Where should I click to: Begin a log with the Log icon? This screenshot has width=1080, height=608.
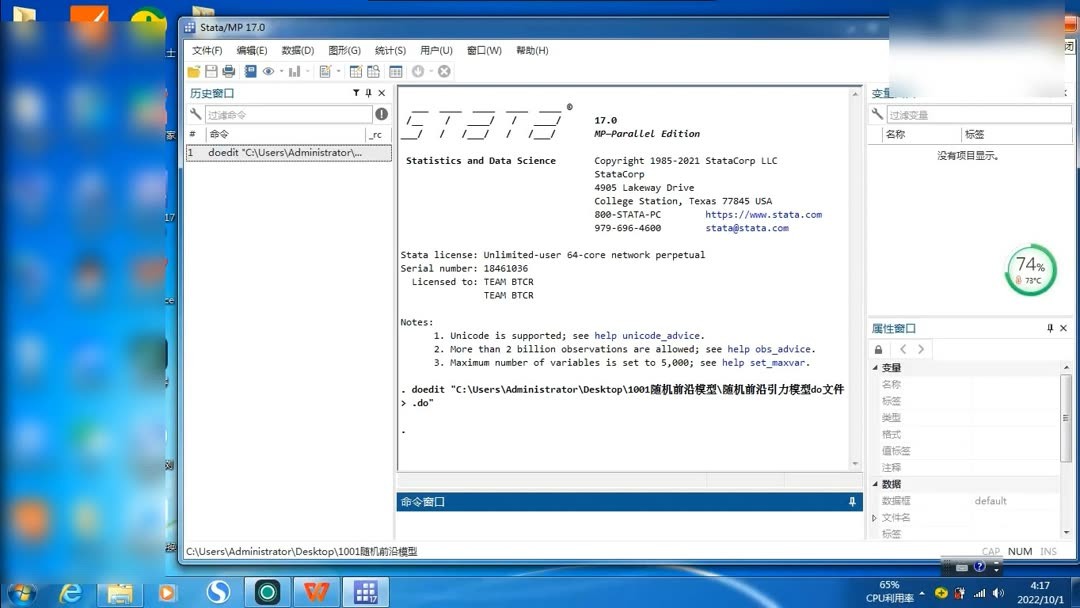click(x=252, y=71)
